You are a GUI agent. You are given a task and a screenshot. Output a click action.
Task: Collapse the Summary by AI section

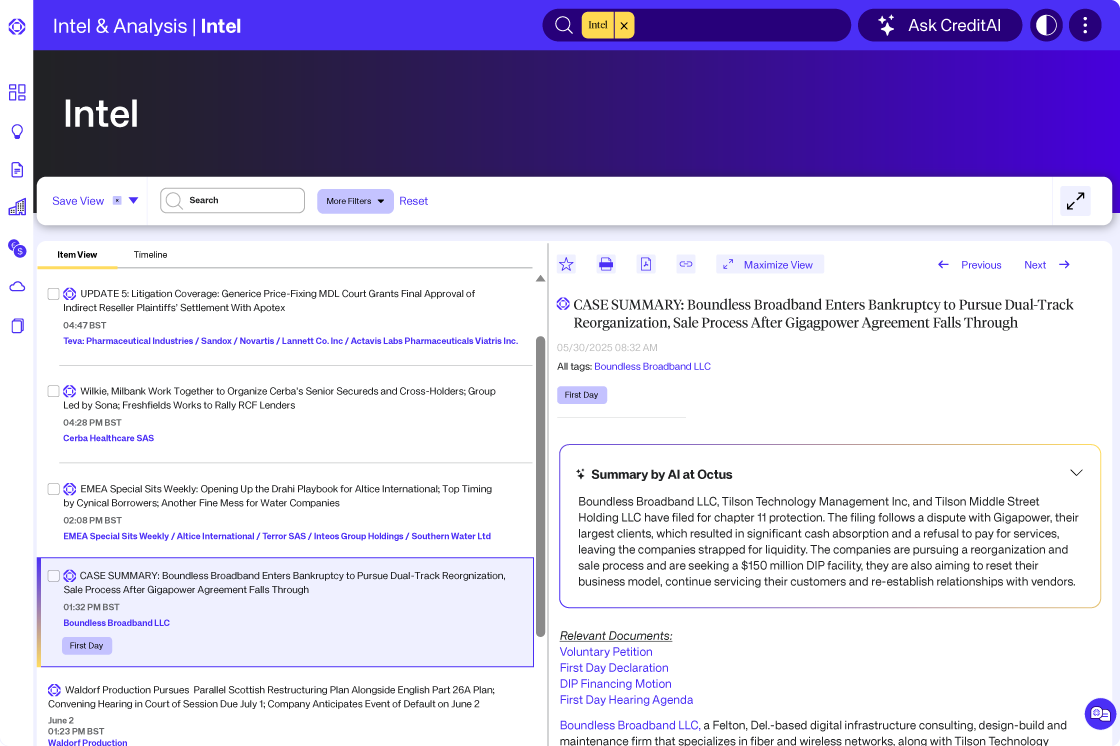(x=1076, y=473)
